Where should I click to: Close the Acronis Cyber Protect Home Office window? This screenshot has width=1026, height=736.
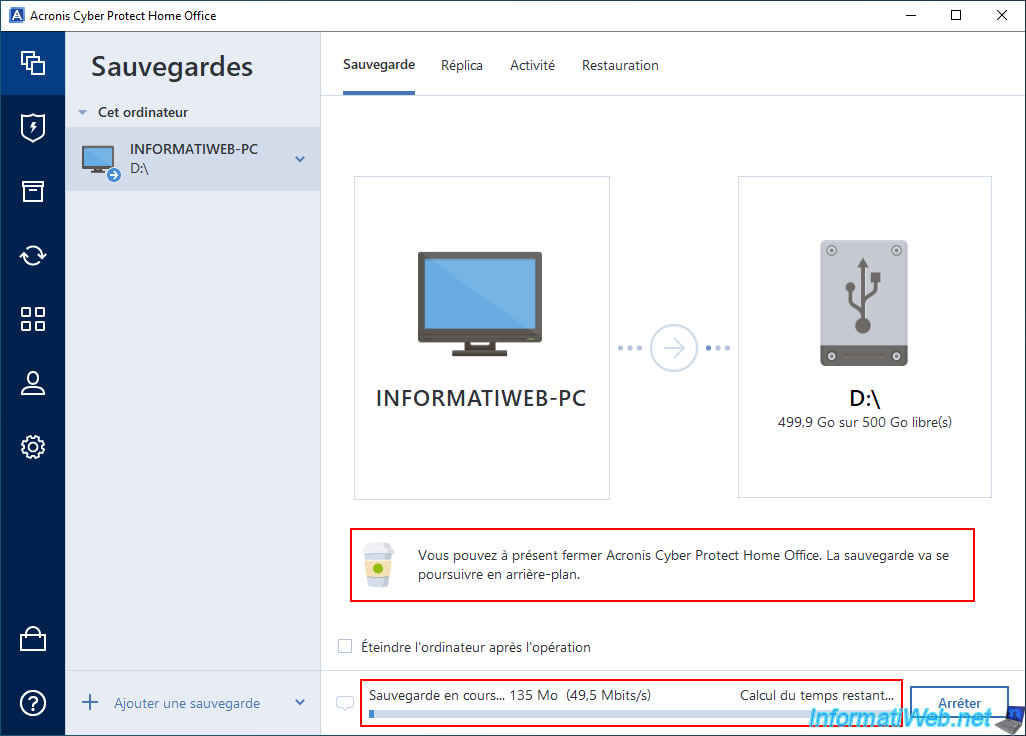tap(1001, 15)
